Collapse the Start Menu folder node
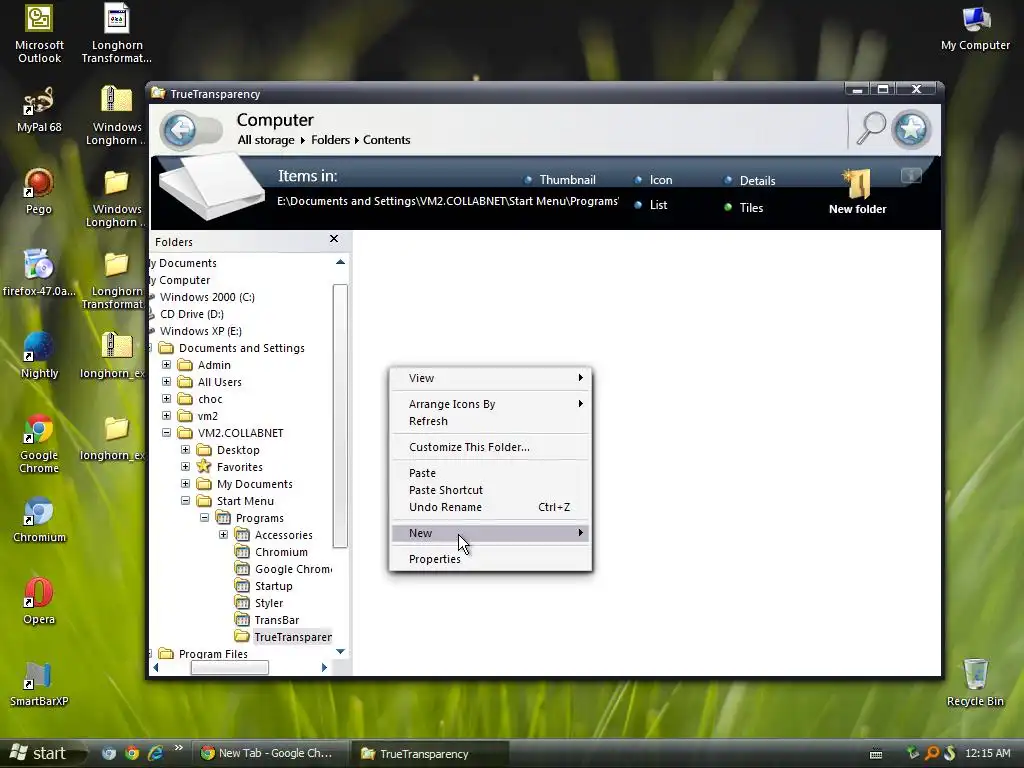The height and width of the screenshot is (768, 1024). pos(185,500)
